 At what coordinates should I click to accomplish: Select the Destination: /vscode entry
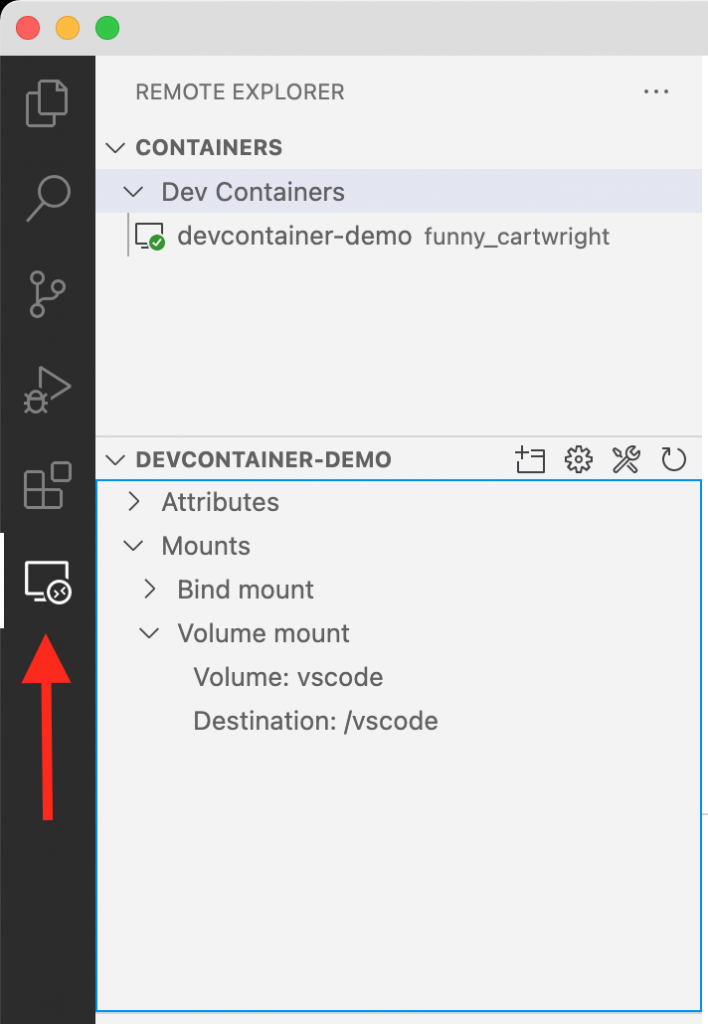(x=315, y=721)
